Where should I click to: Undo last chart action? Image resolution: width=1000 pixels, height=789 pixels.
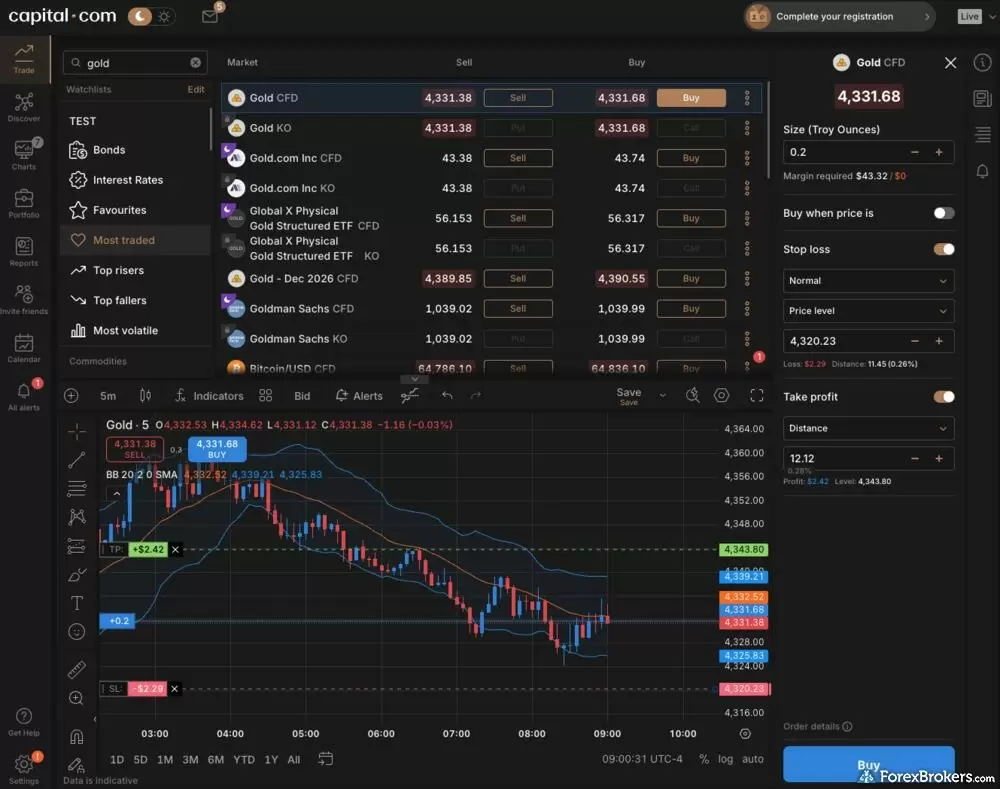tap(447, 395)
